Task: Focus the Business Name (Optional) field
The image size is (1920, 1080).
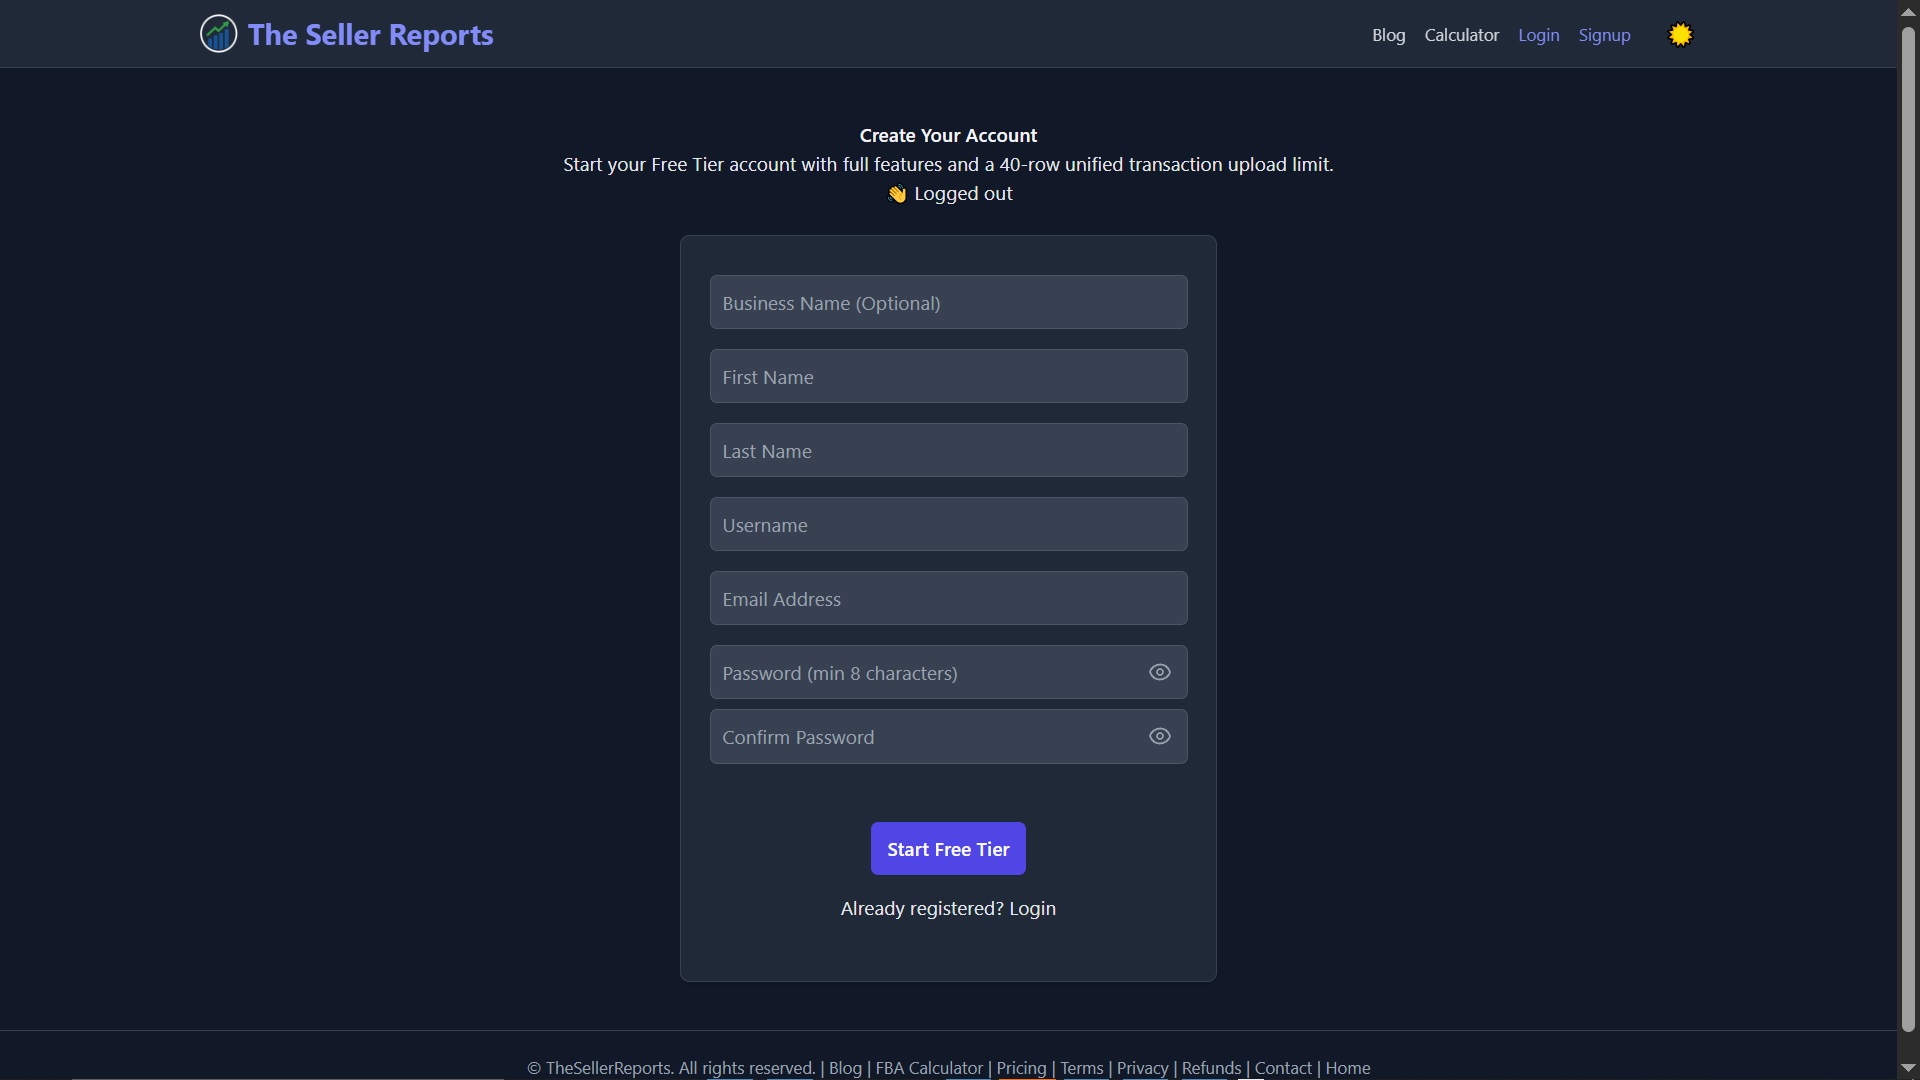Action: click(948, 302)
